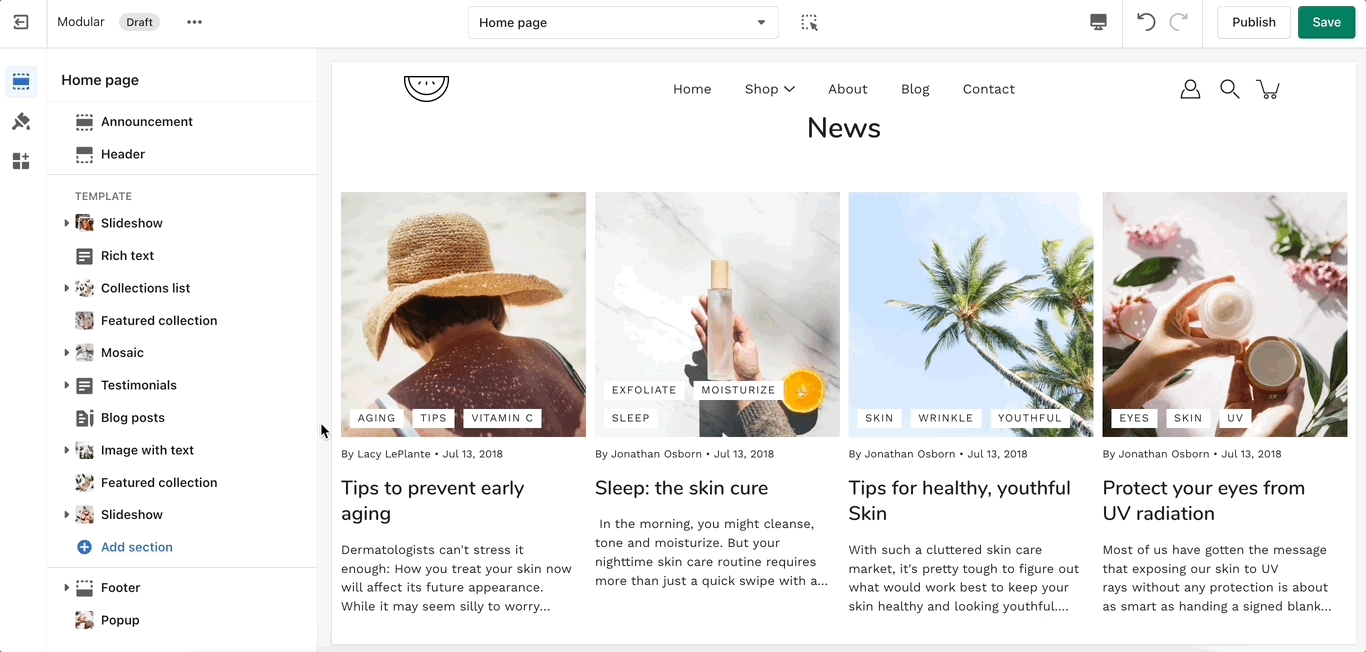
Task: Open the Home page template dropdown
Action: point(622,22)
